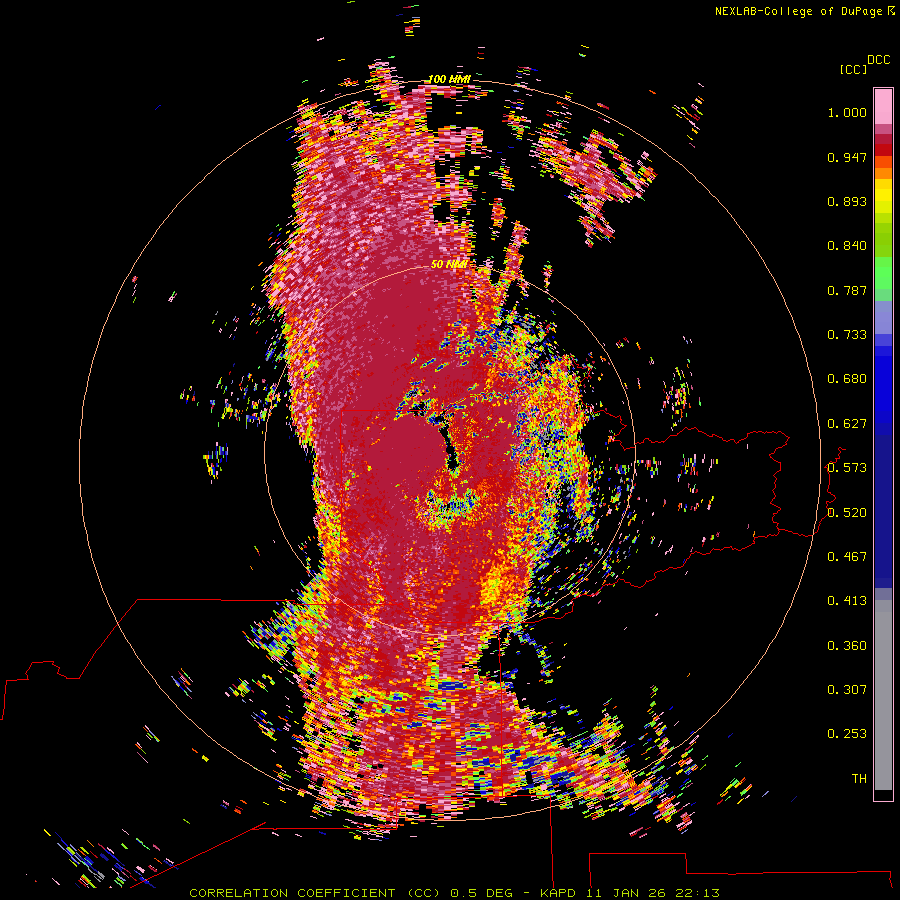Screen dimensions: 900x900
Task: Select the 0.467 legend value
Action: click(x=847, y=557)
